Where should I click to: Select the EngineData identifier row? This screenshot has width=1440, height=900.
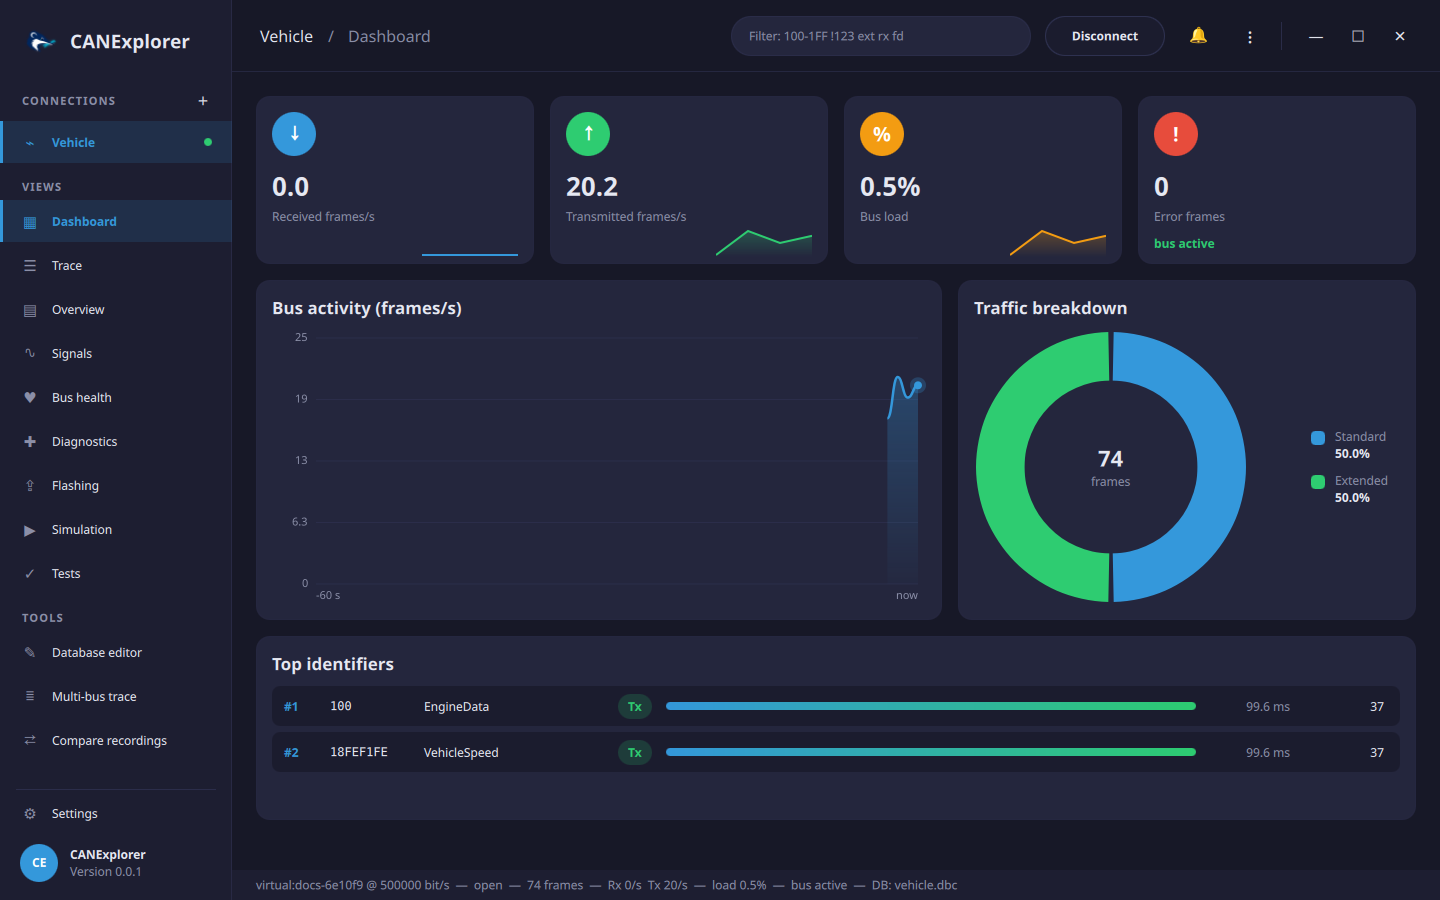click(x=836, y=706)
